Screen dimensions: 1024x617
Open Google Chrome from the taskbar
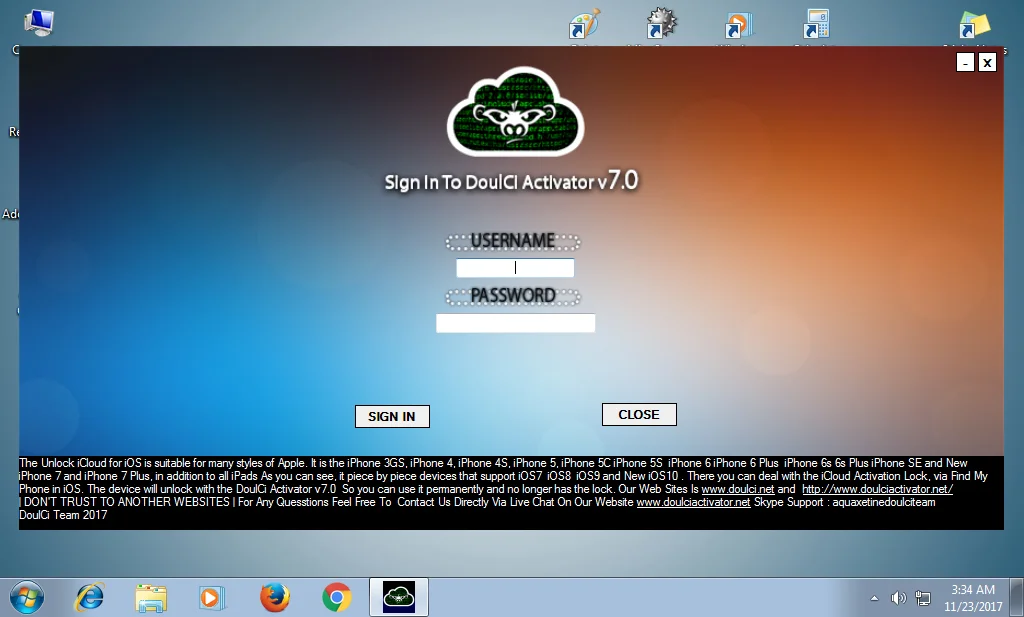(337, 597)
